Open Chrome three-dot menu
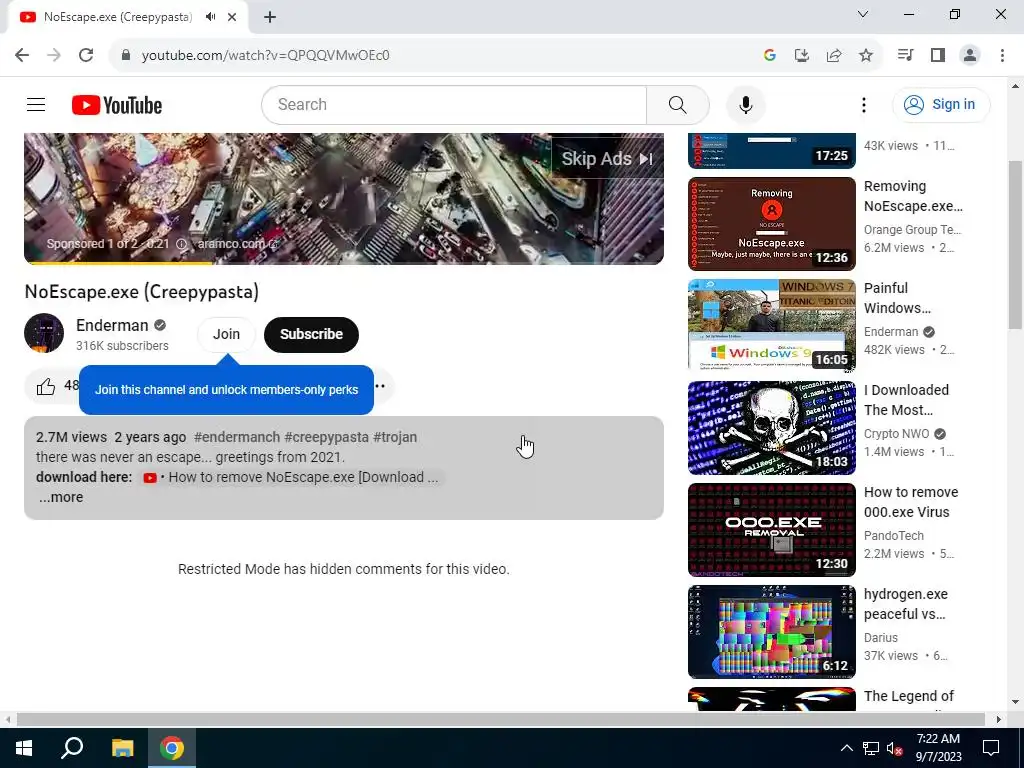This screenshot has height=768, width=1024. click(x=1002, y=55)
